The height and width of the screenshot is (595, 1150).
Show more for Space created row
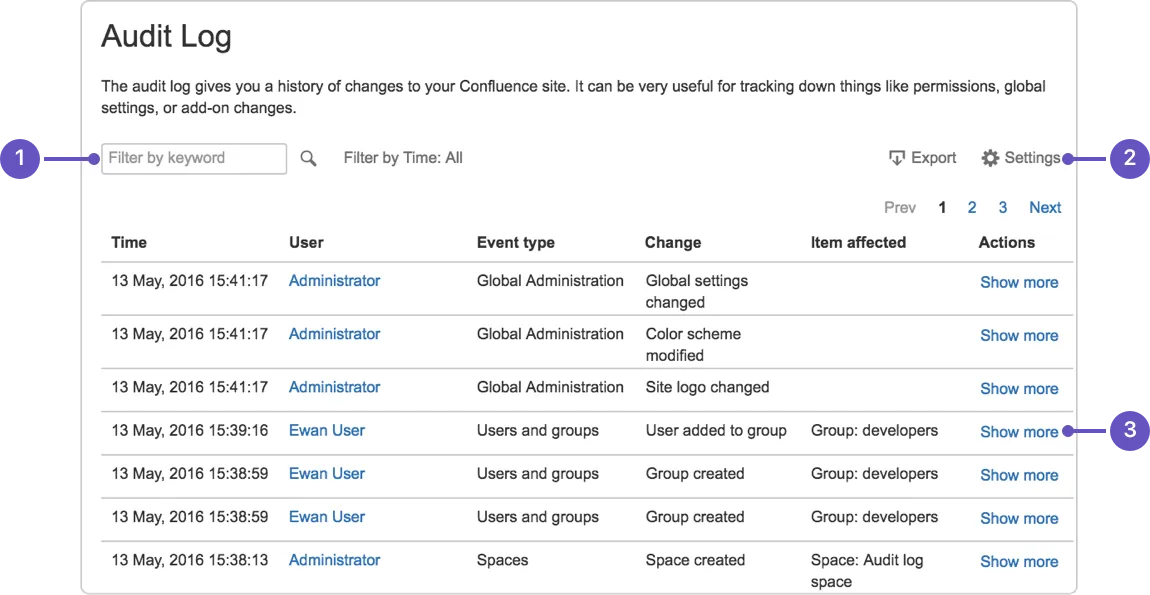[x=1019, y=561]
